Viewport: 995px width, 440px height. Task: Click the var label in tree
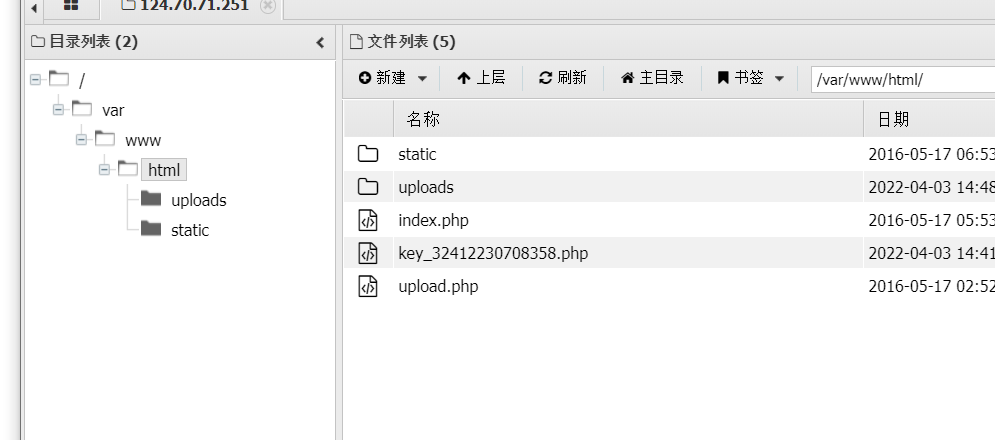[113, 110]
